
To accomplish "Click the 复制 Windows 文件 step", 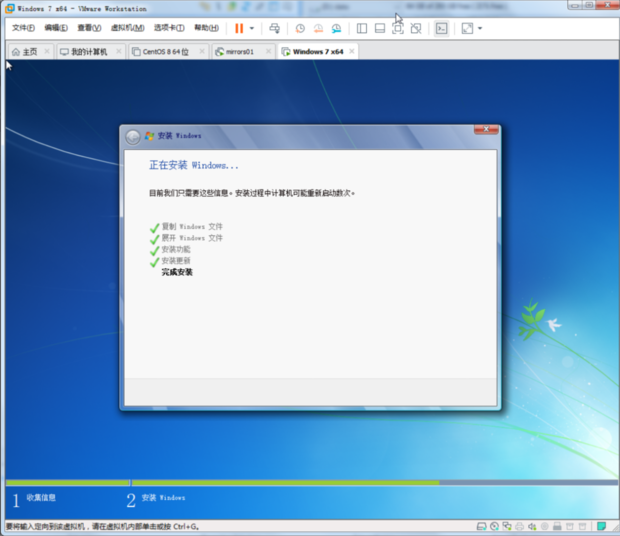I will (x=192, y=226).
